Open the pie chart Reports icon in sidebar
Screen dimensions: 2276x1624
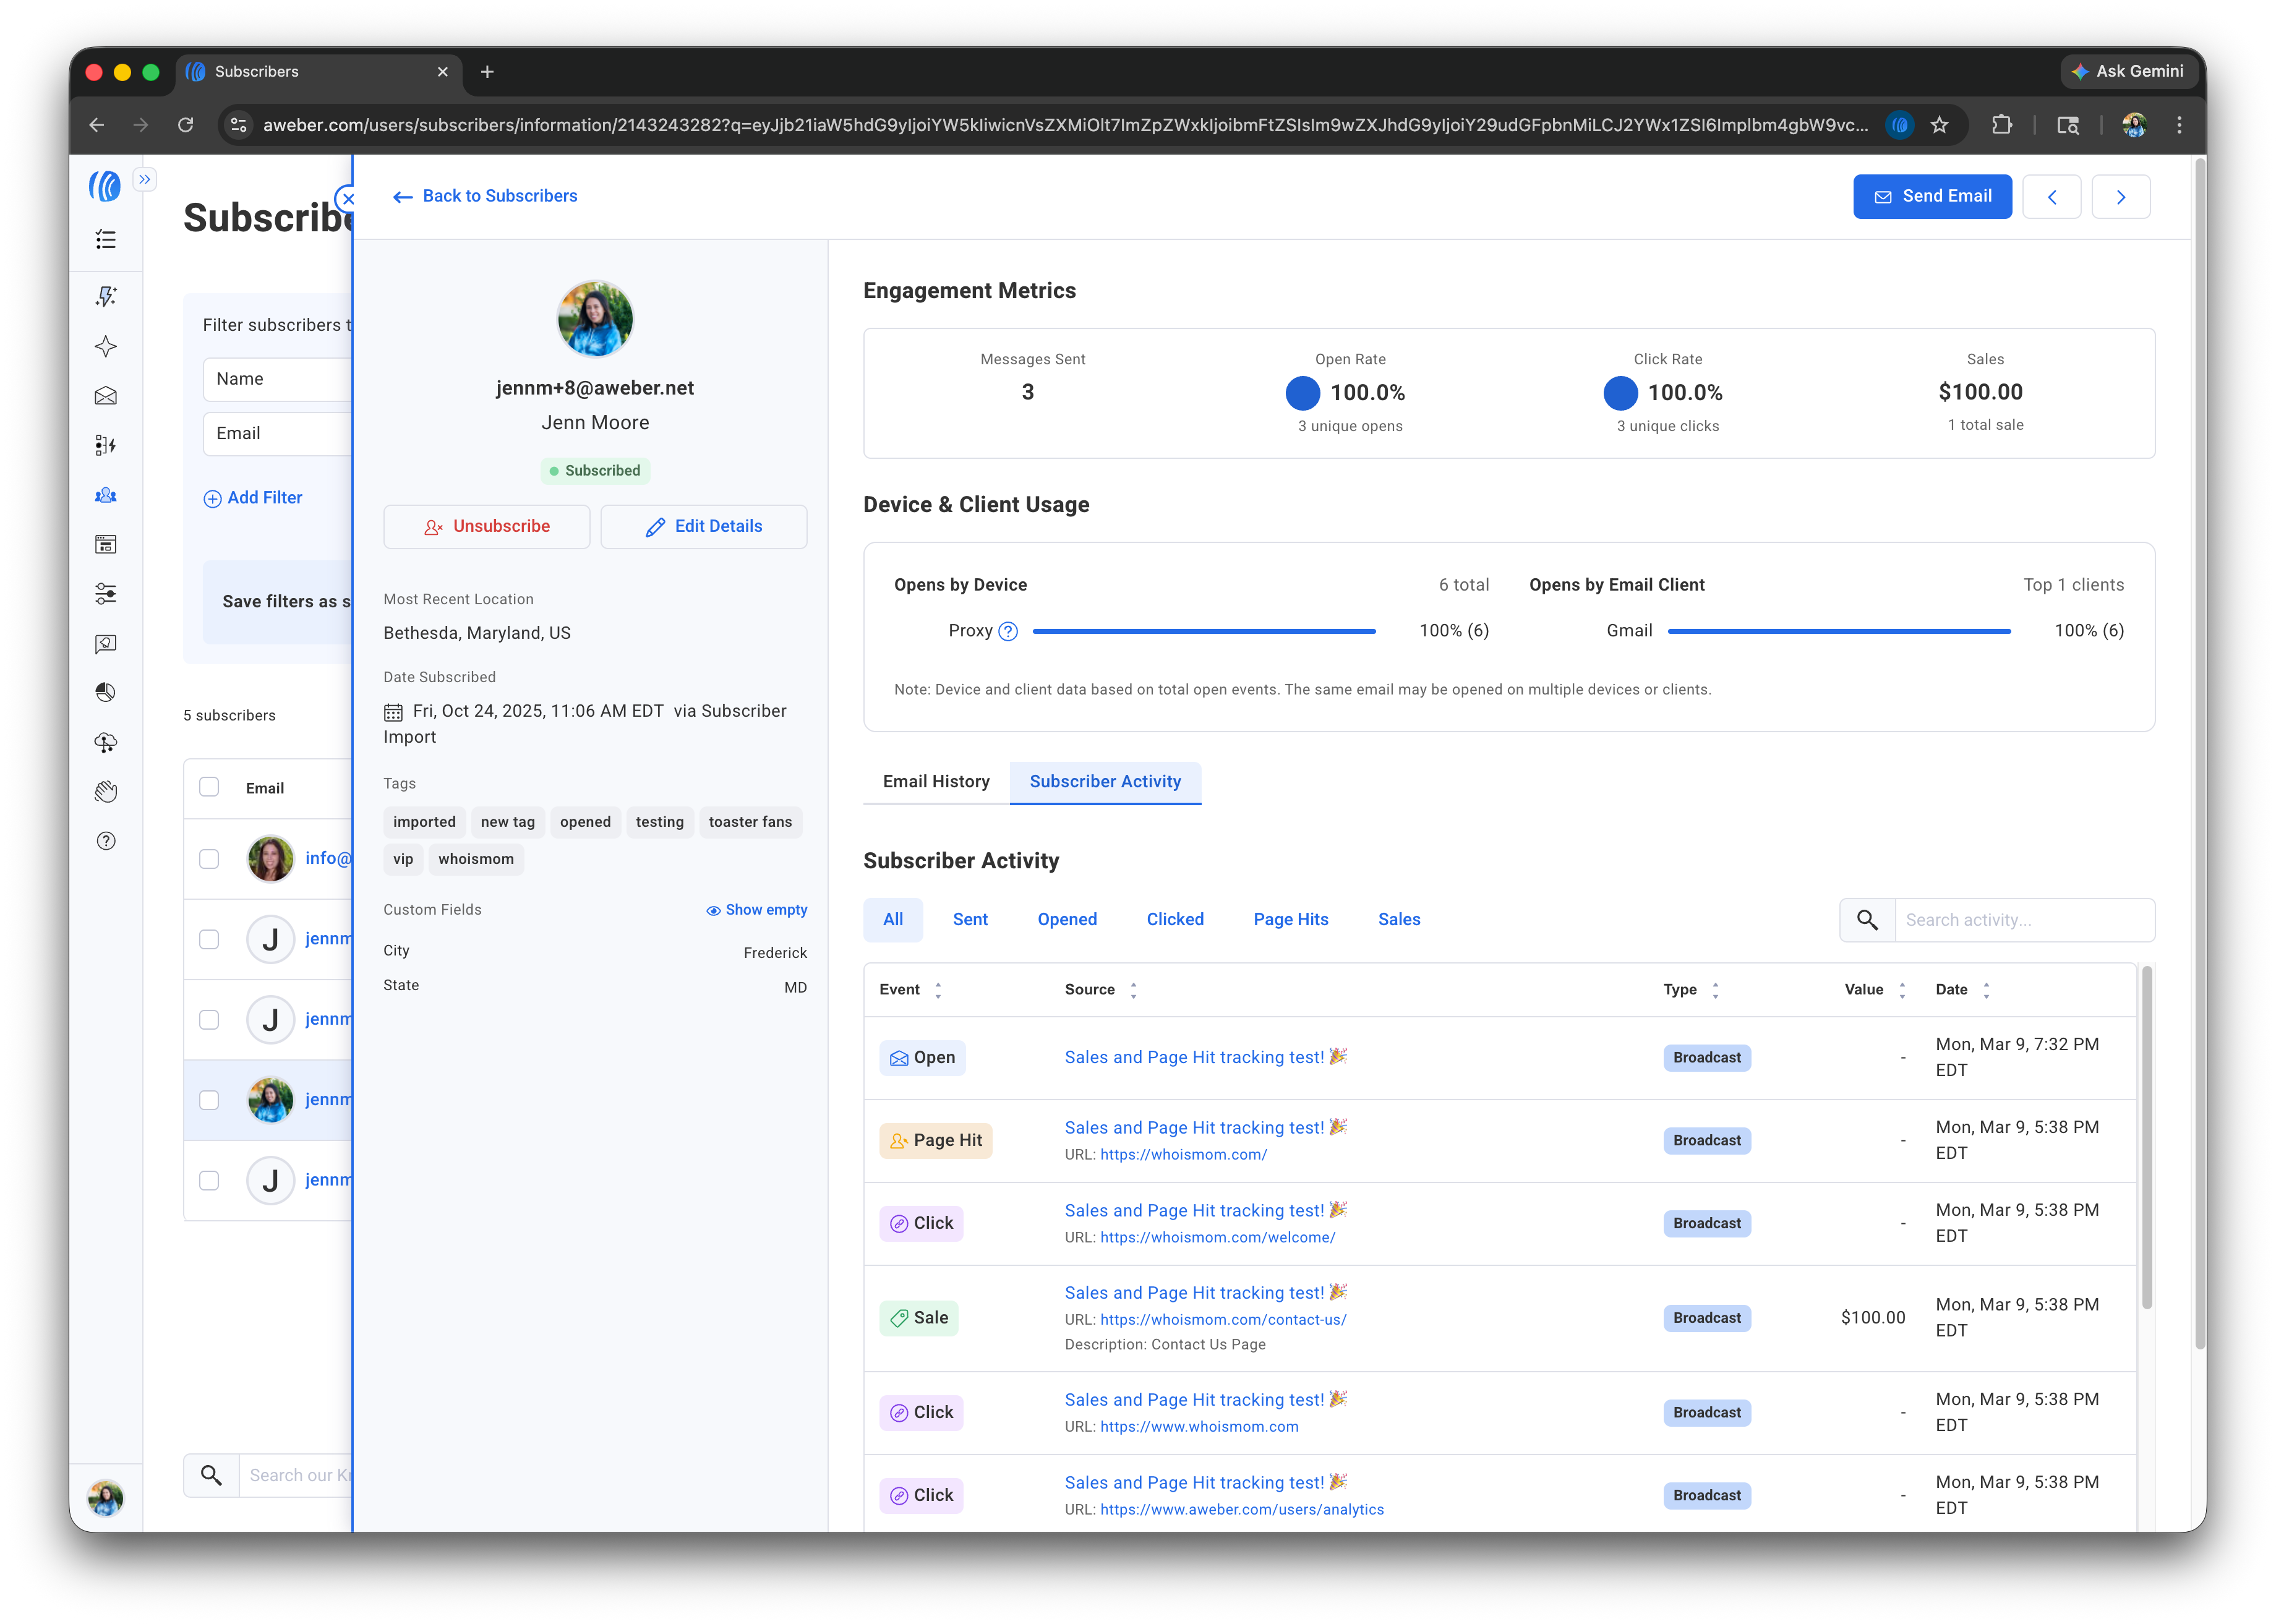pos(105,693)
